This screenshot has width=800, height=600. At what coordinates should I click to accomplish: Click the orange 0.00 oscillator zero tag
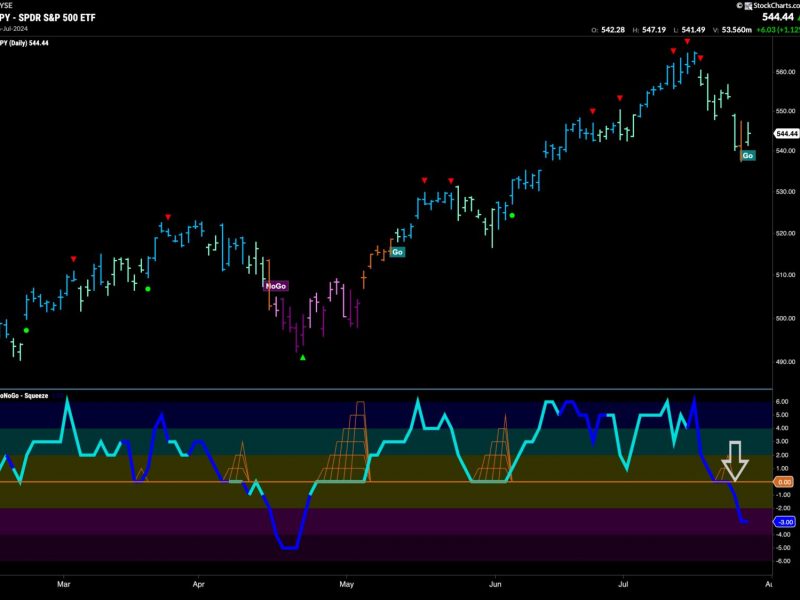(x=784, y=482)
